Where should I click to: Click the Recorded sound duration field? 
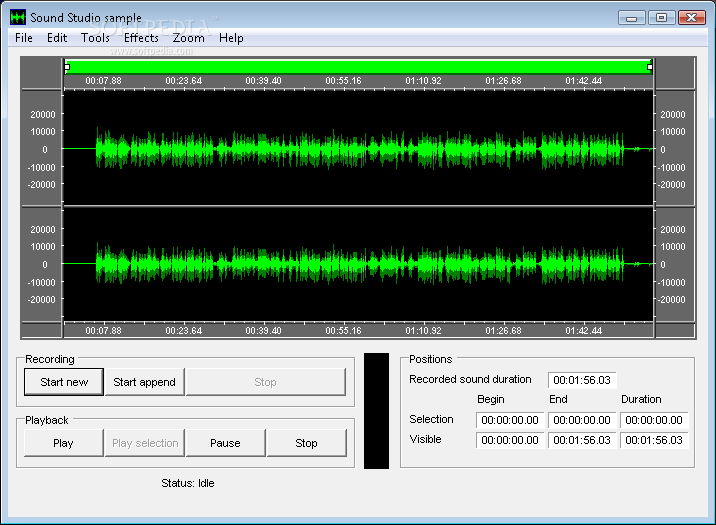[x=582, y=380]
